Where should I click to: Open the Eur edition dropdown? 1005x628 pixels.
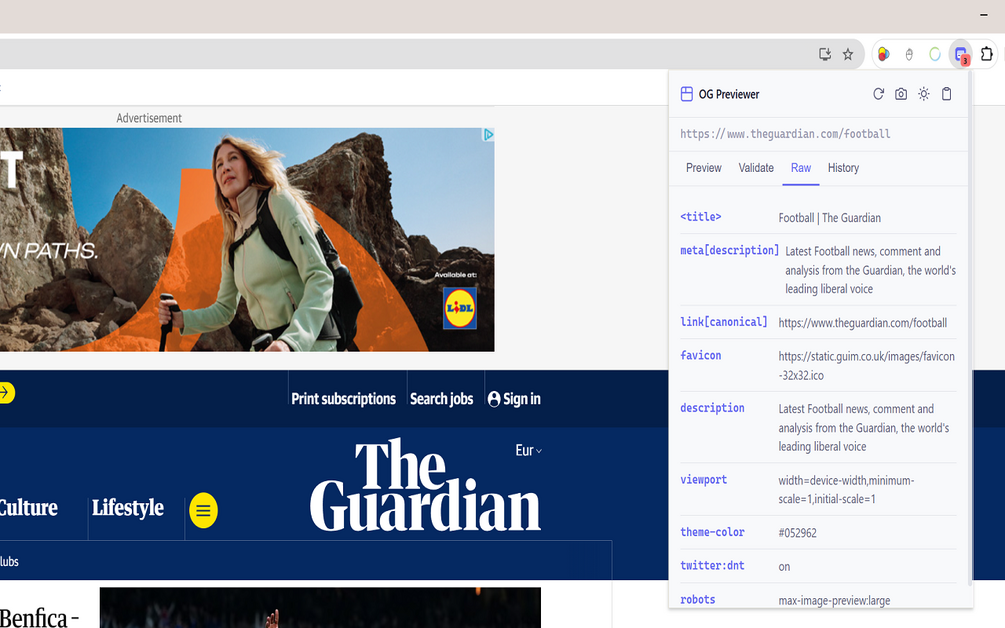click(528, 450)
